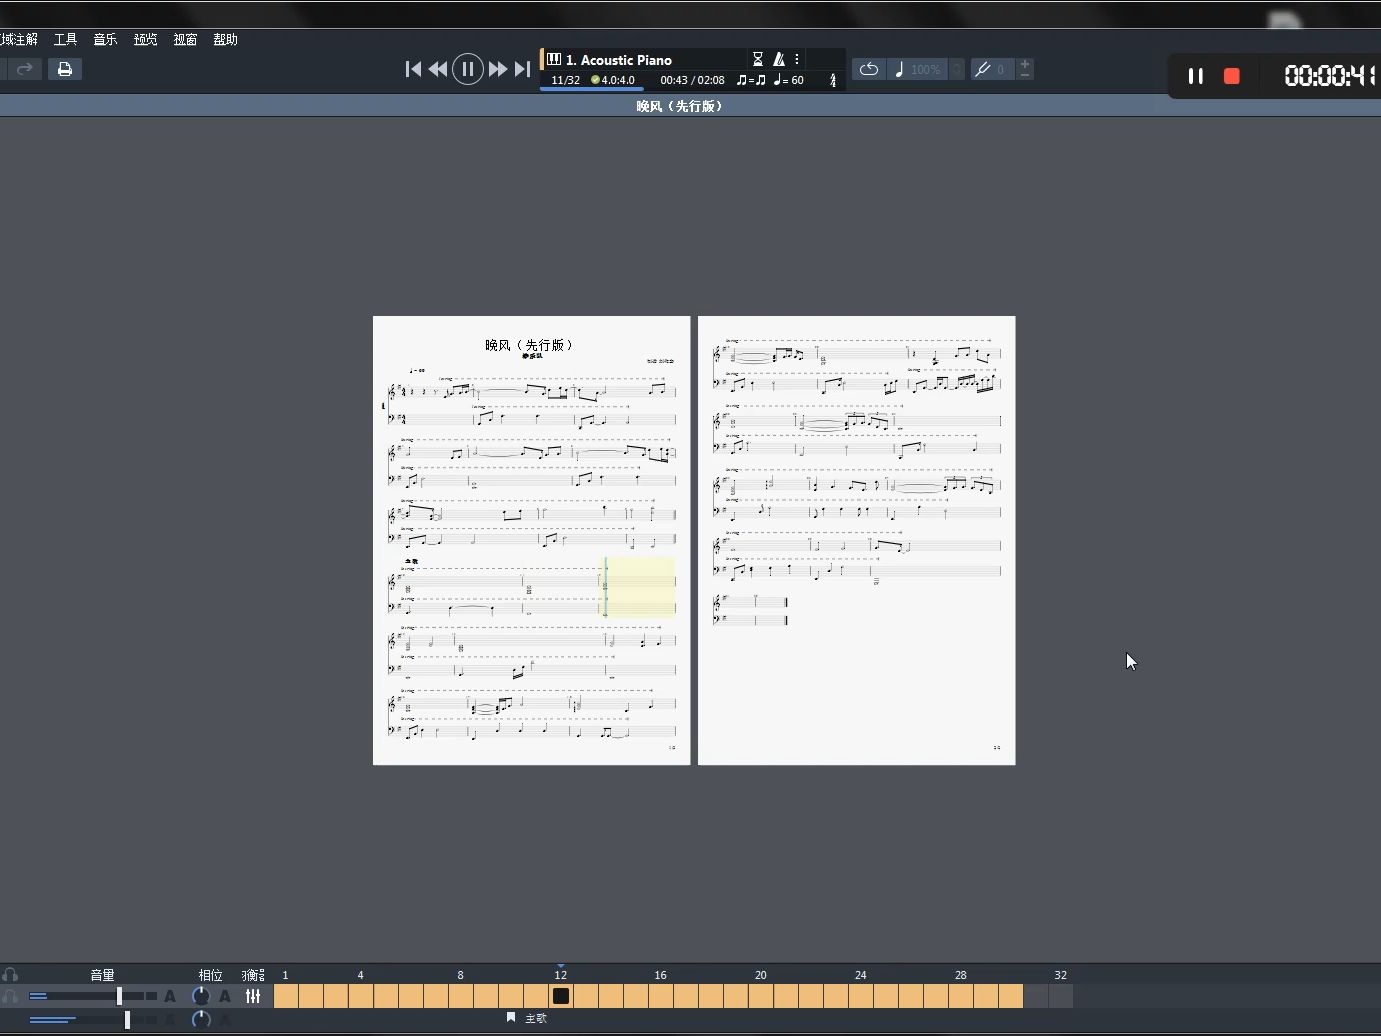The width and height of the screenshot is (1381, 1036).
Task: Adjust the speed percentage stepper arrows
Action: coord(956,69)
